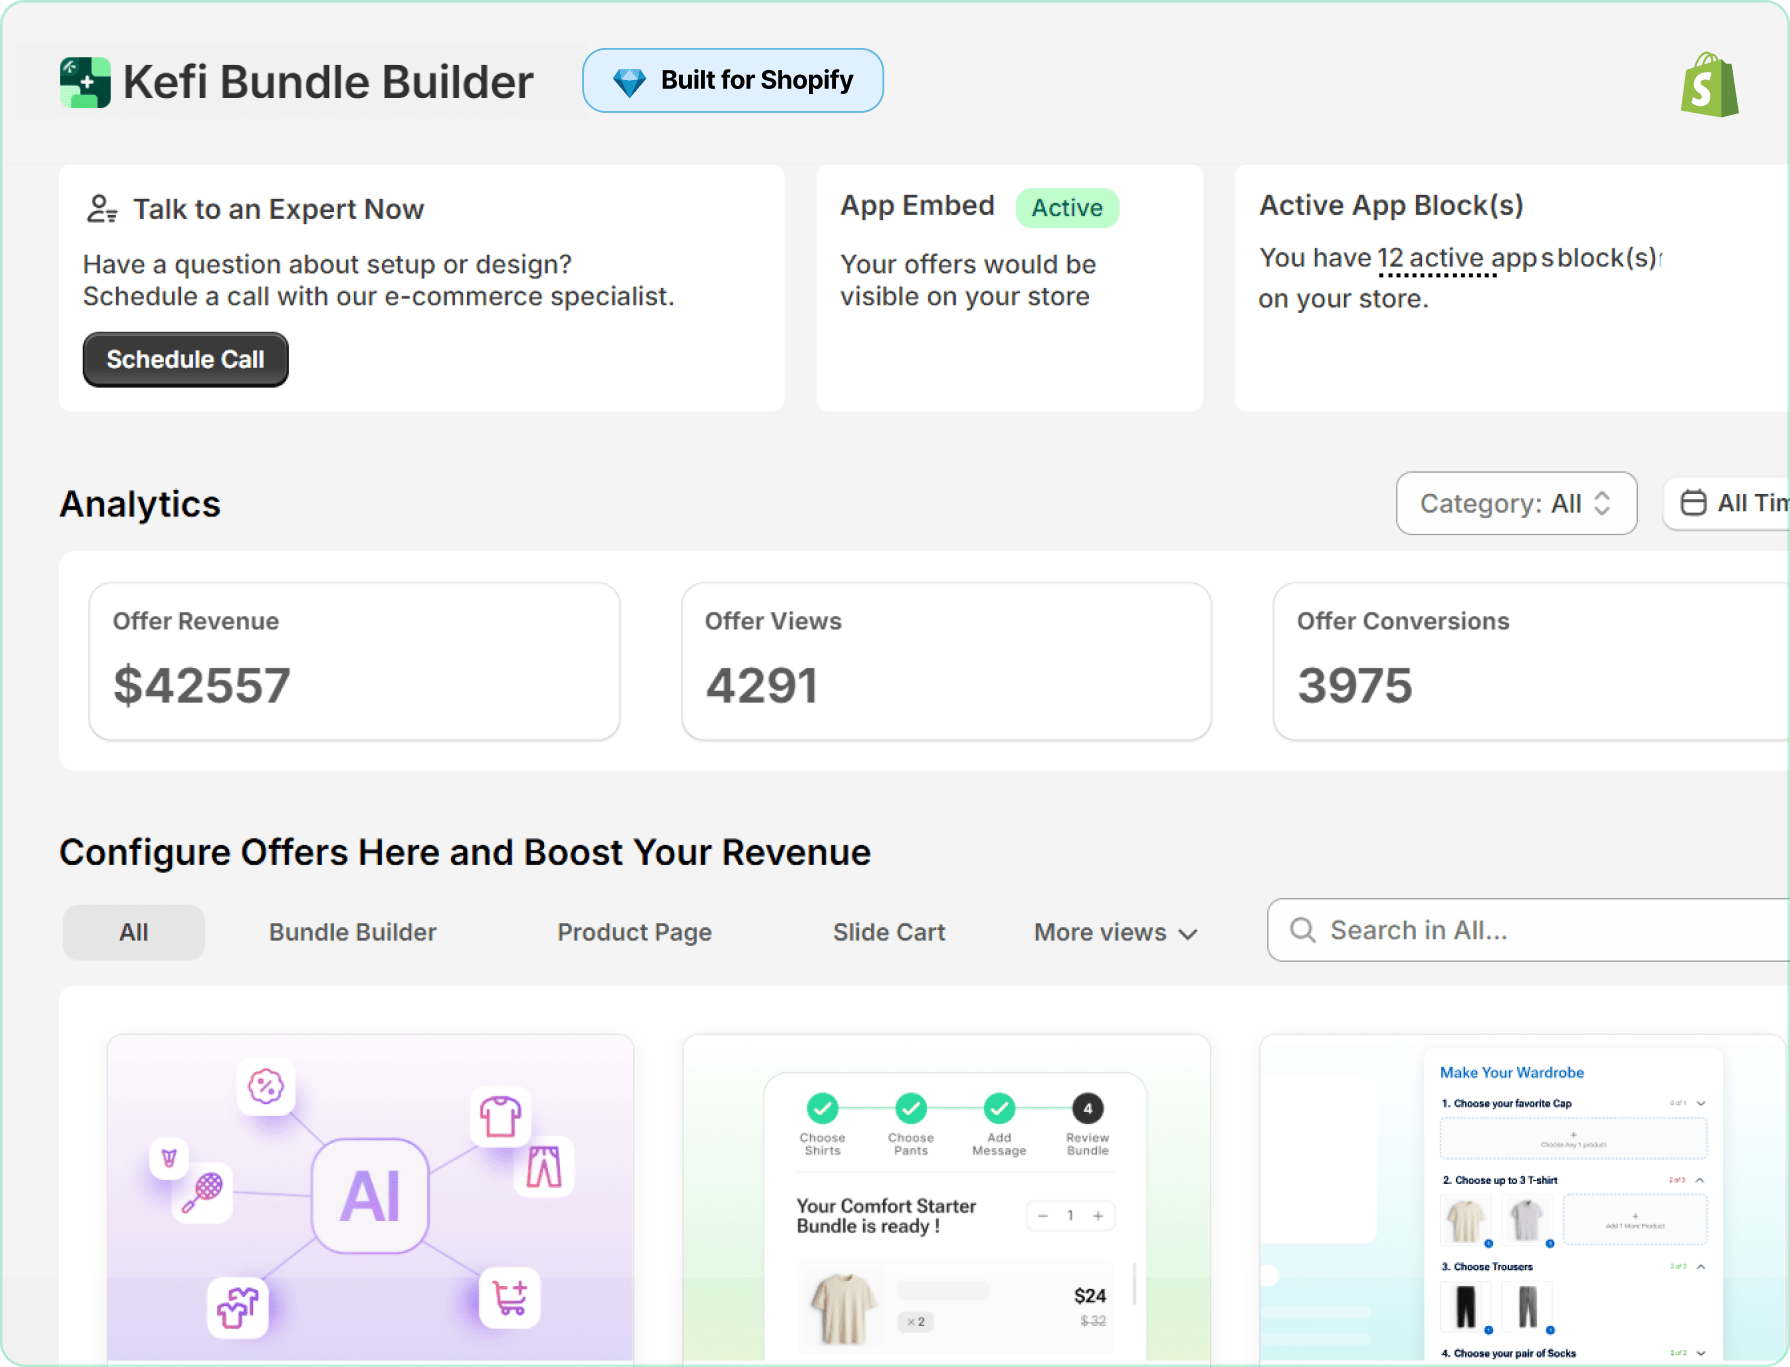The height and width of the screenshot is (1367, 1790).
Task: Click the Choose Shirts step checkmark
Action: click(822, 1108)
